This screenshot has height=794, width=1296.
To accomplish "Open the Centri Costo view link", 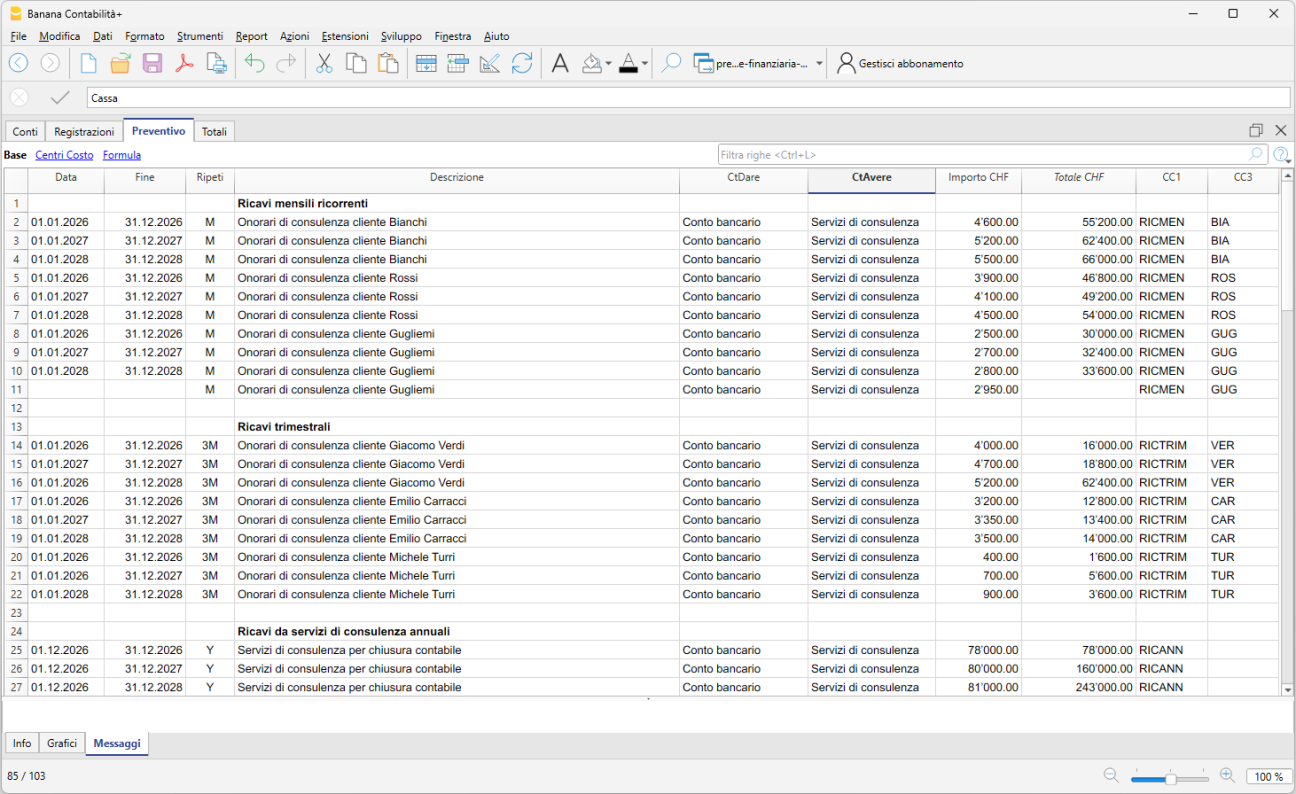I will pyautogui.click(x=64, y=155).
